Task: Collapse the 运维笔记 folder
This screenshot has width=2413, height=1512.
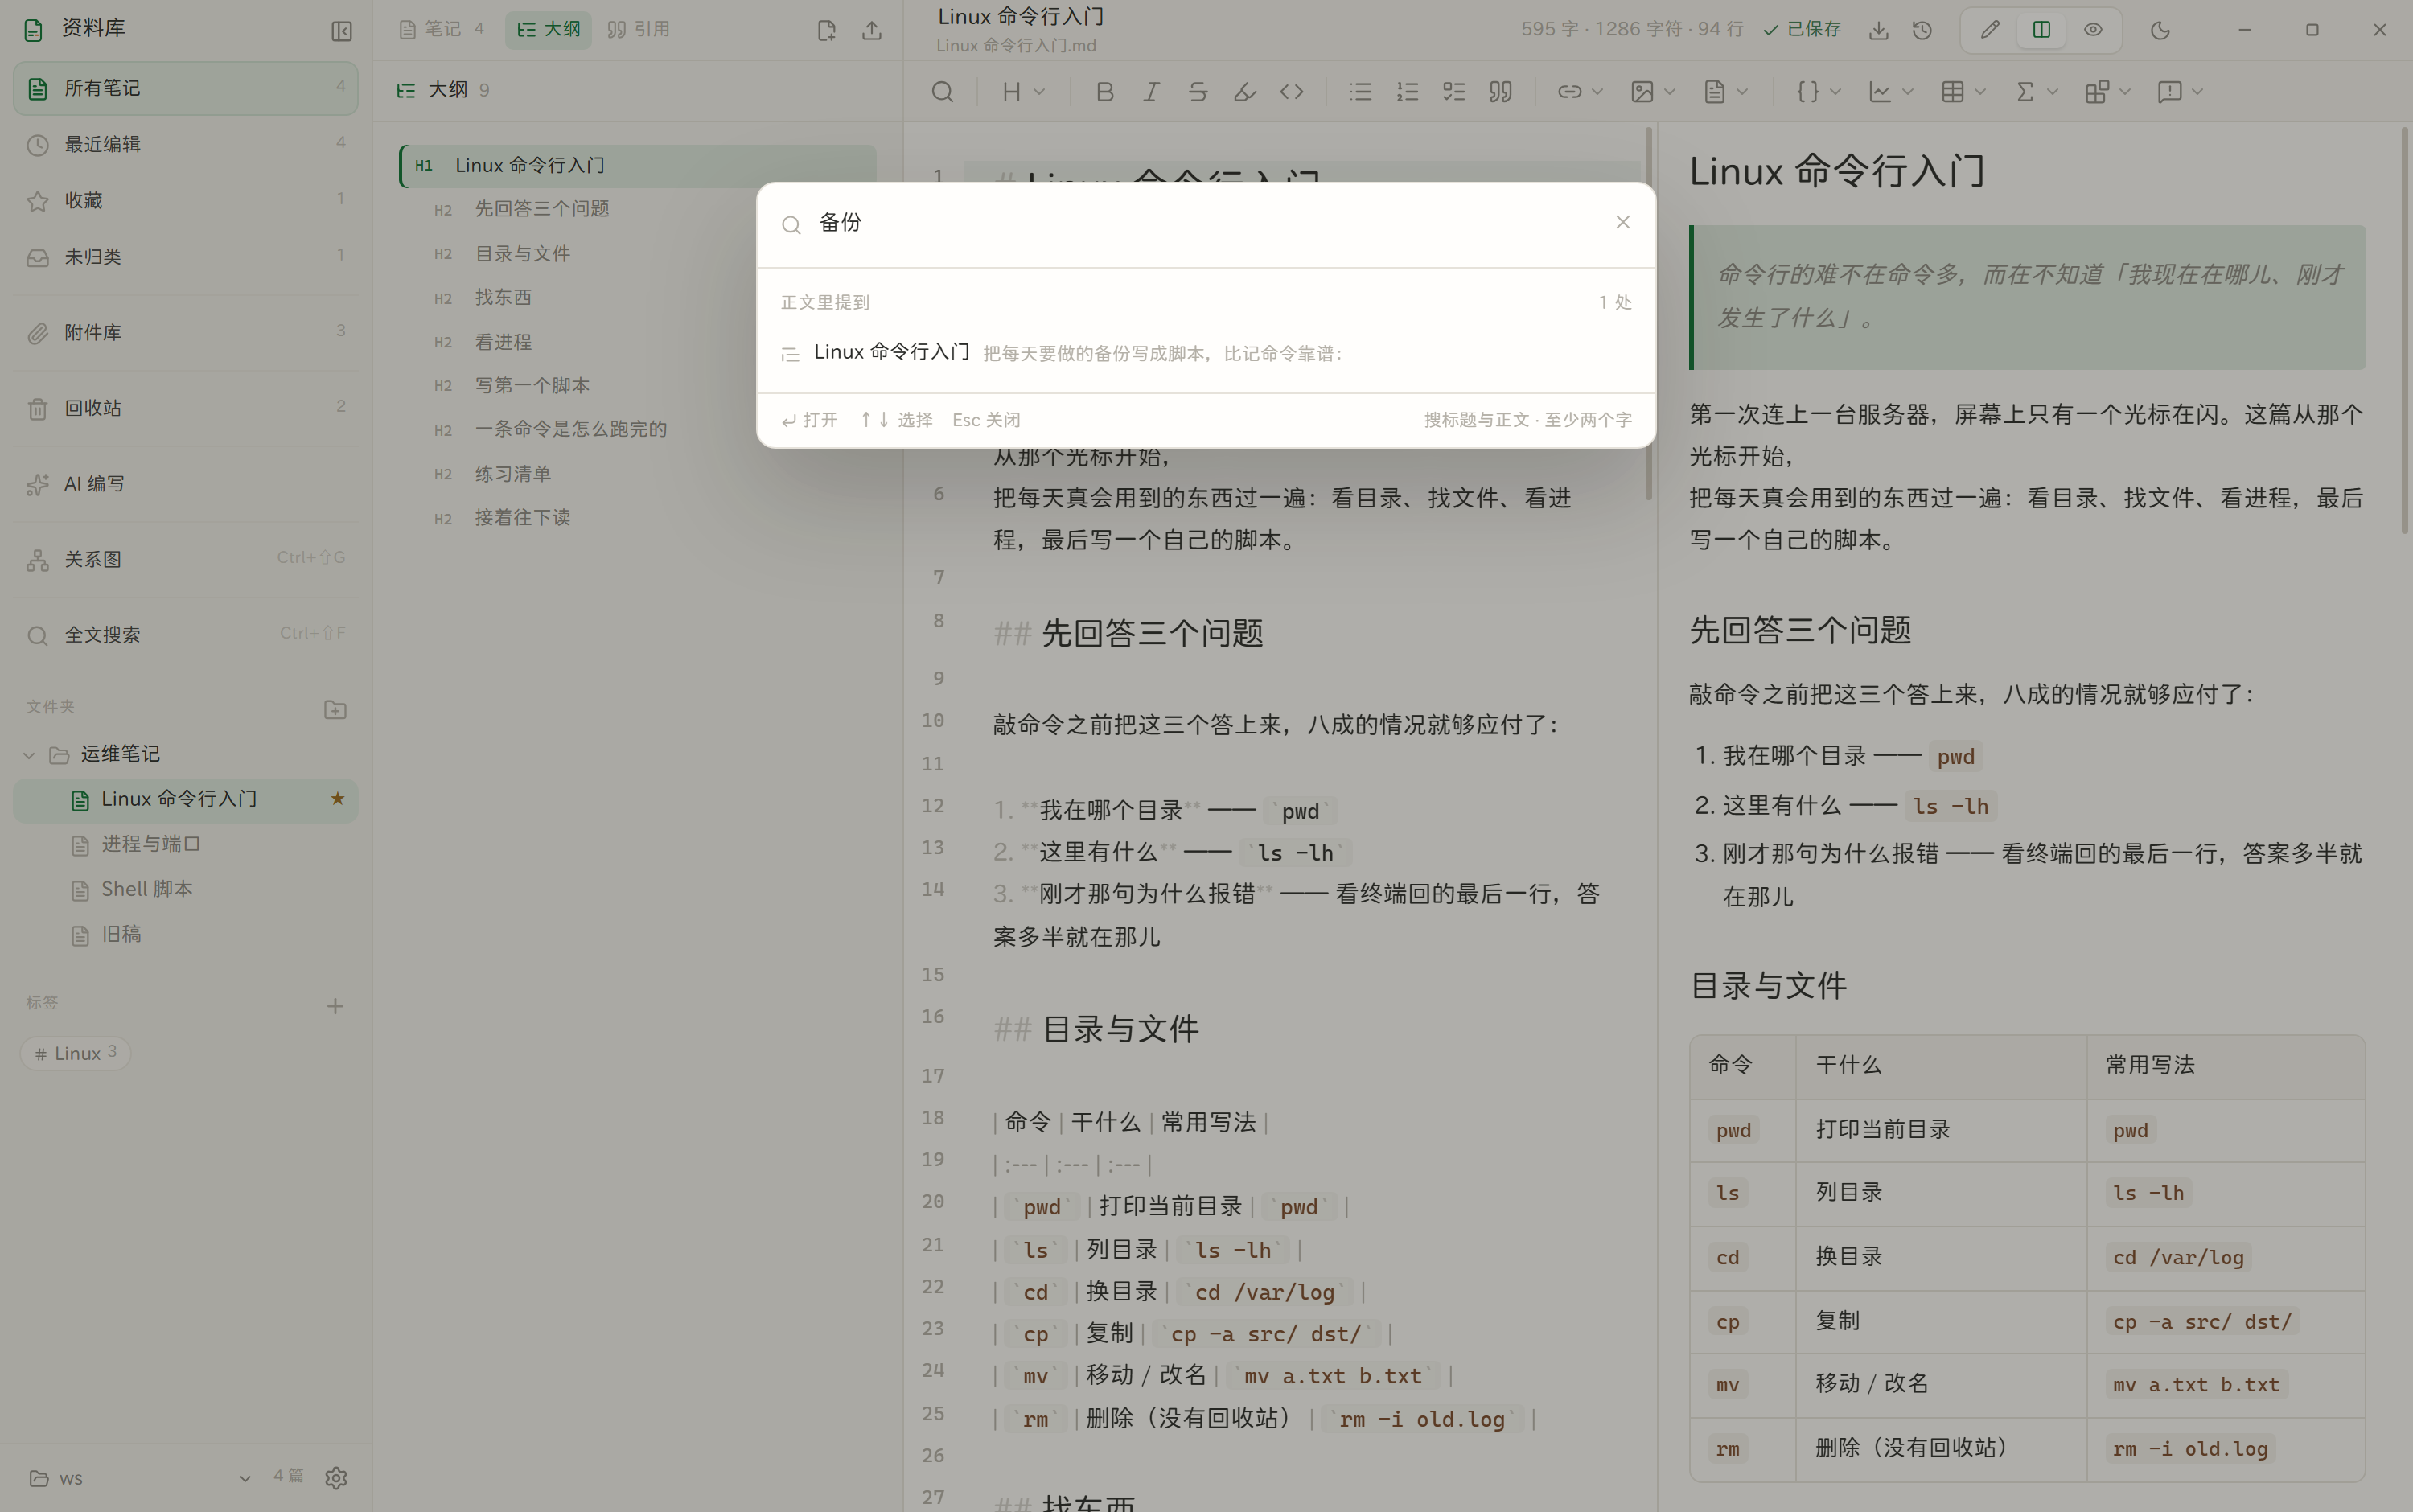Action: pyautogui.click(x=29, y=754)
